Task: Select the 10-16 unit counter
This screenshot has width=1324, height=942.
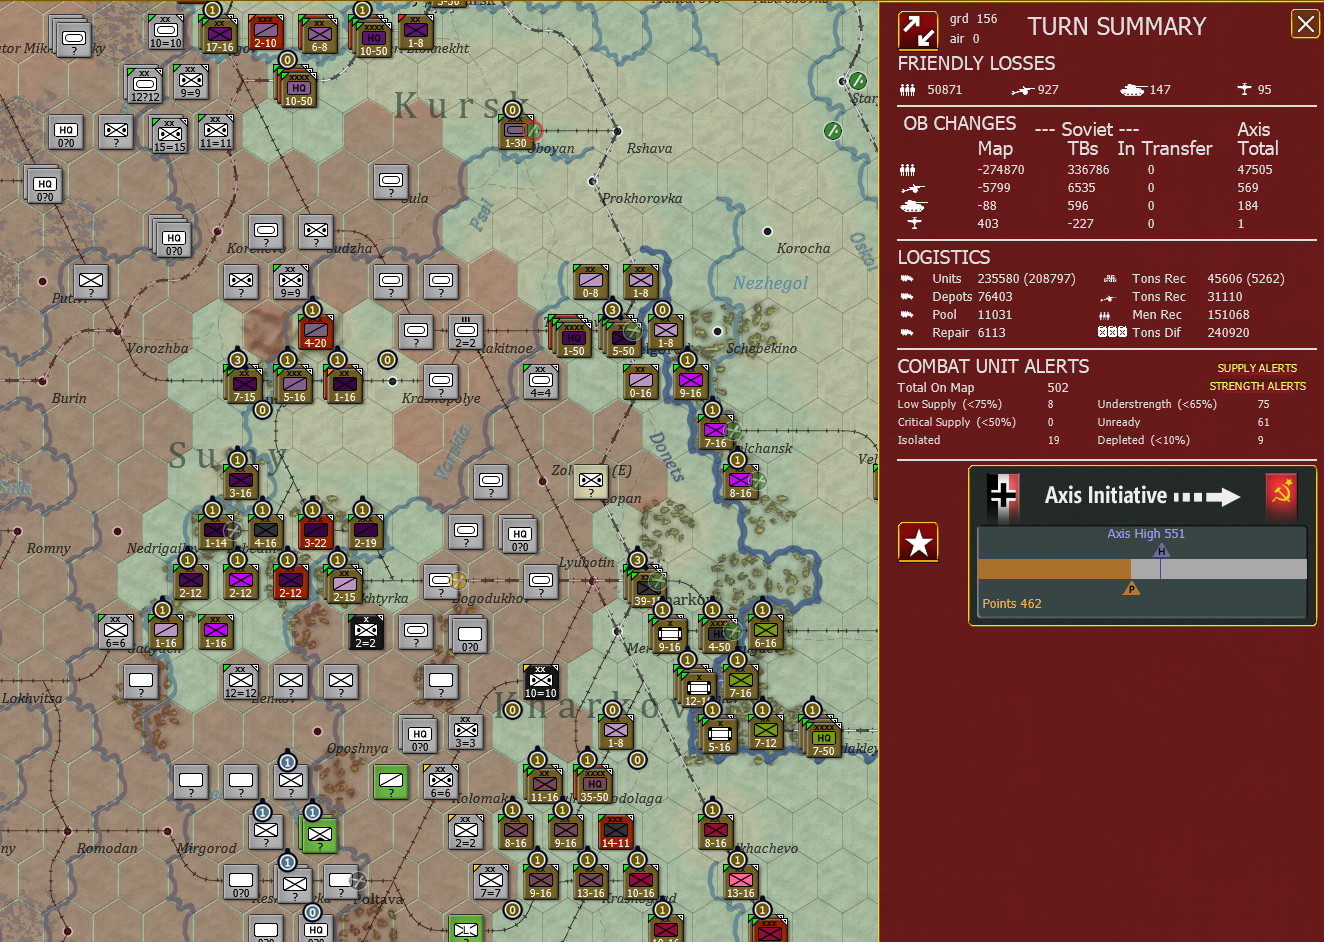Action: point(640,883)
